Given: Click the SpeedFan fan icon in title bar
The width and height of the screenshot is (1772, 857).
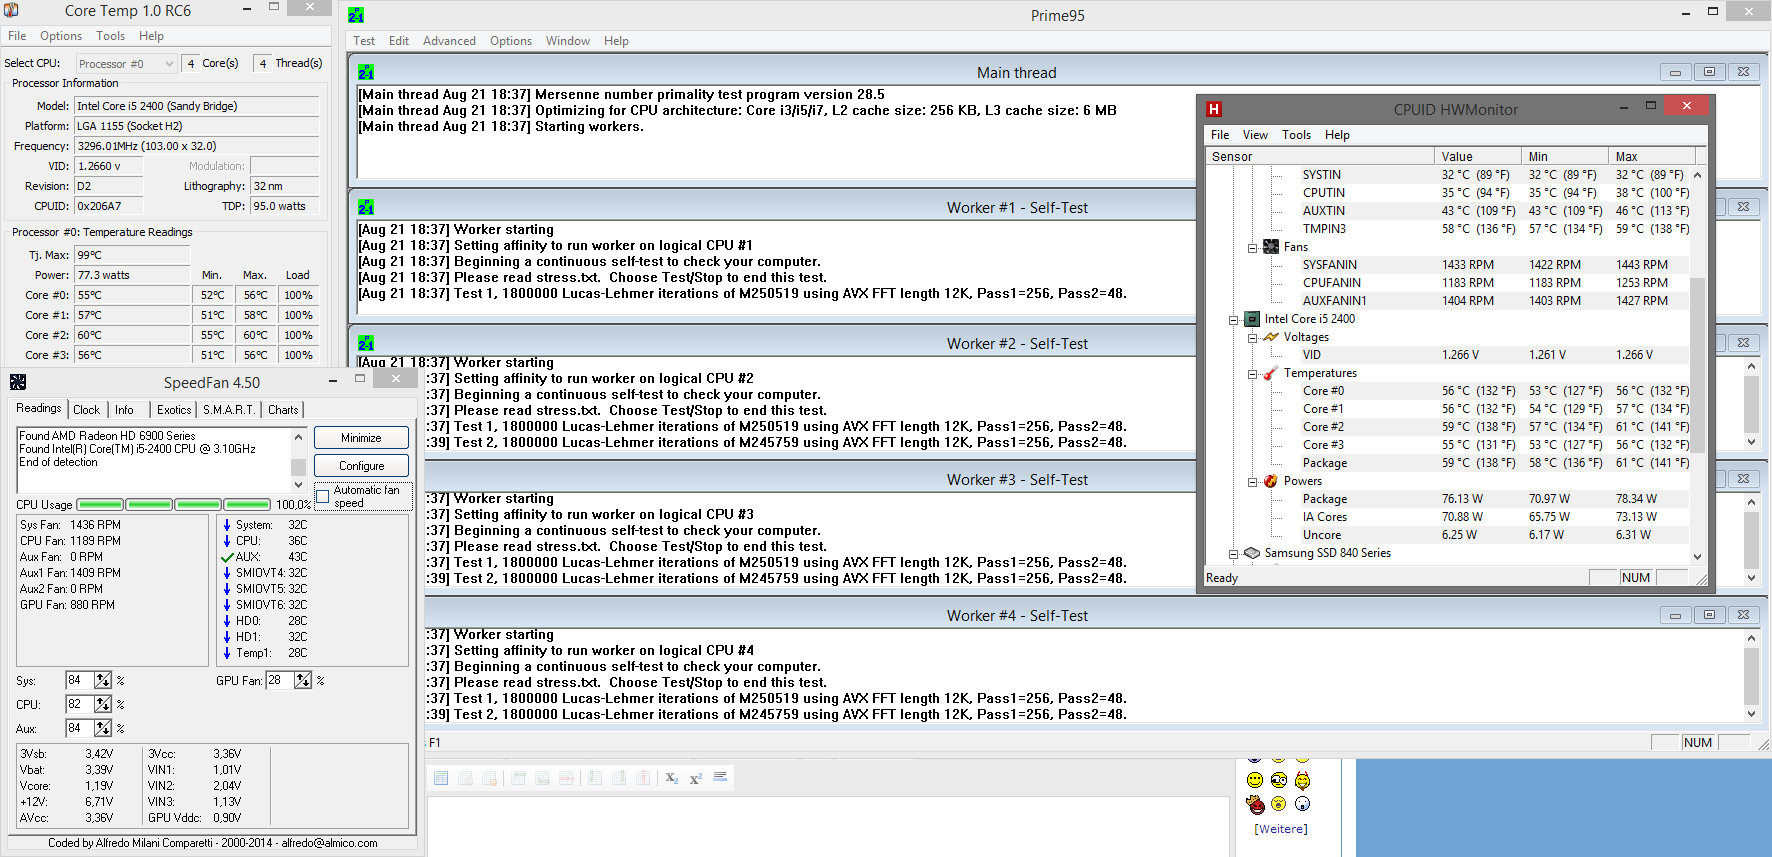Looking at the screenshot, I should point(18,382).
